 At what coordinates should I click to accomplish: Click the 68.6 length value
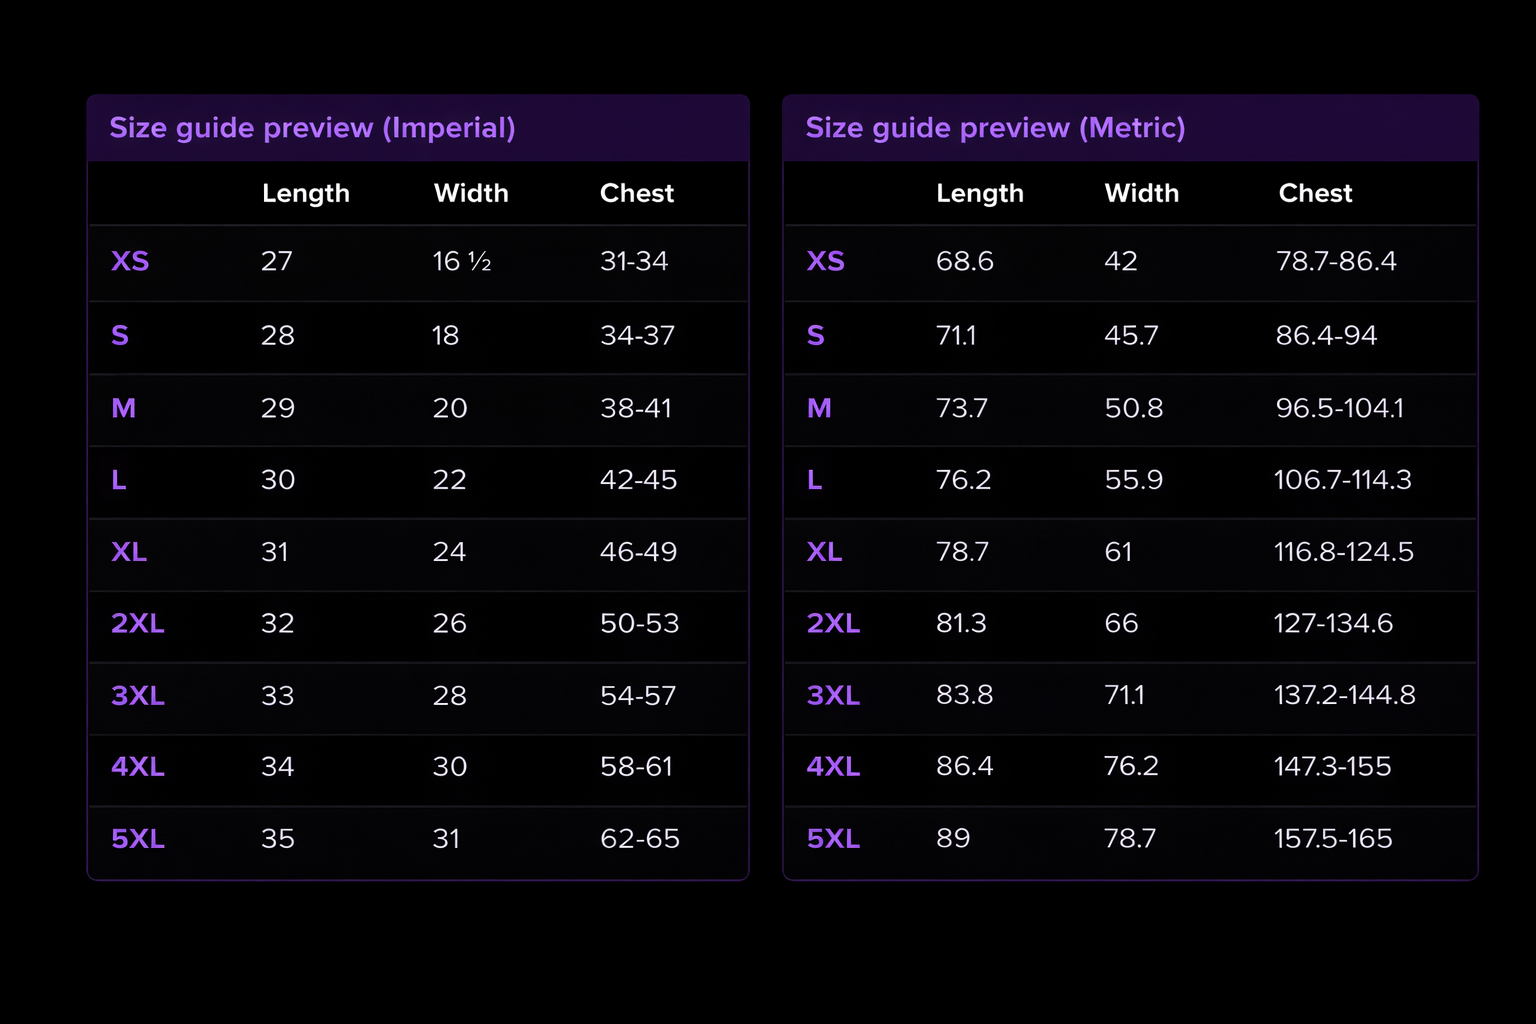click(965, 261)
